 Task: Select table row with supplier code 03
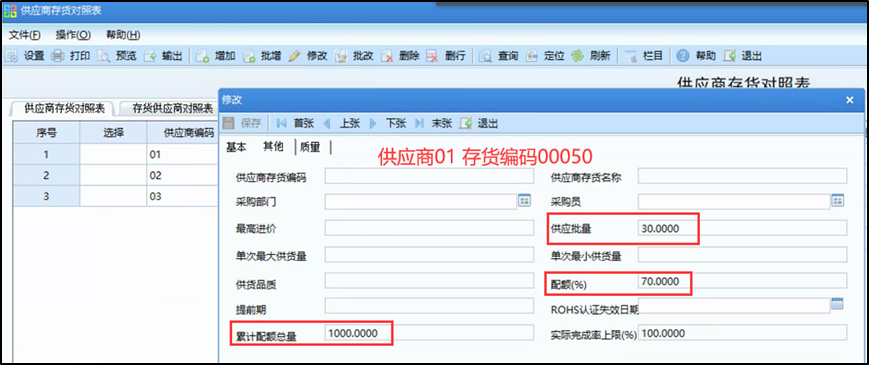click(x=115, y=197)
